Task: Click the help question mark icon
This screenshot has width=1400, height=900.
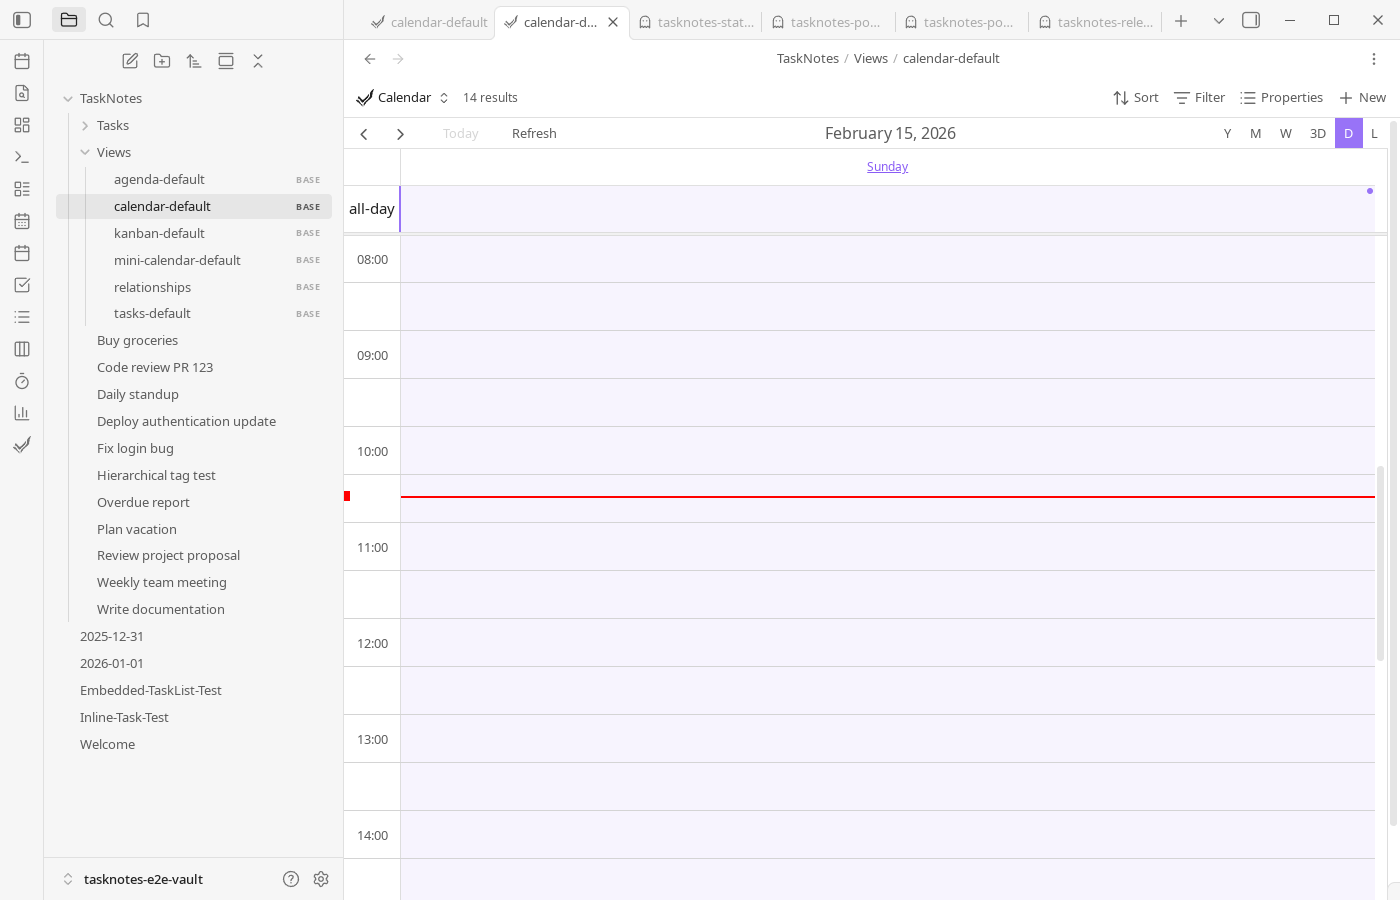Action: click(x=291, y=879)
